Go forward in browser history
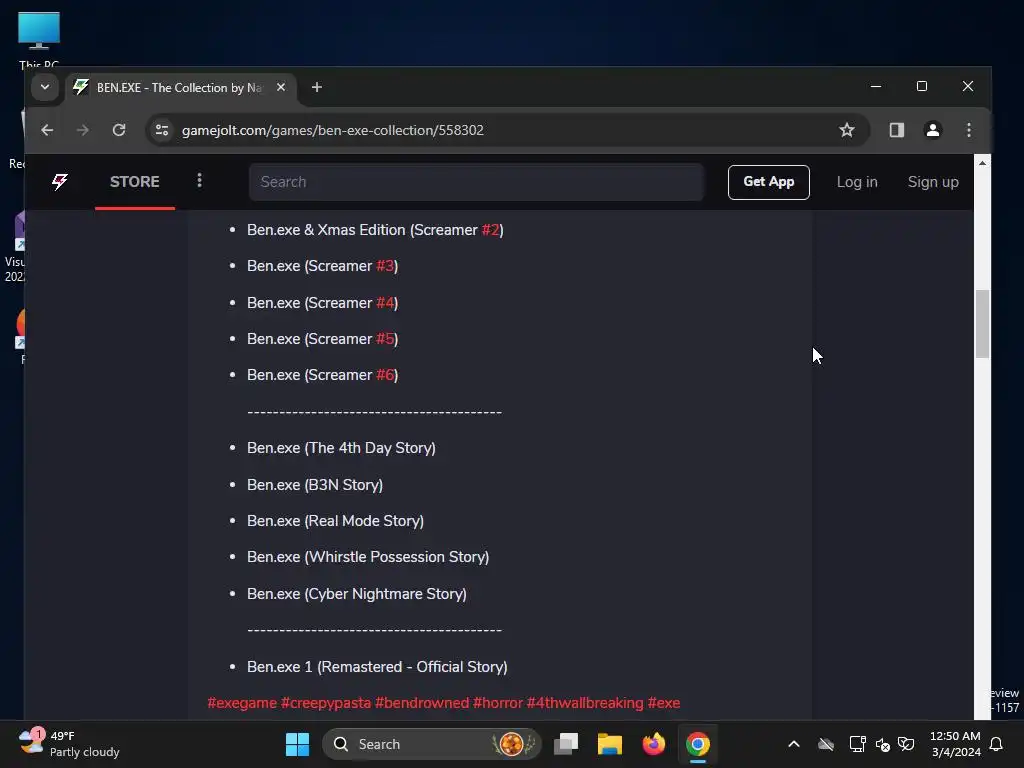 coord(82,130)
